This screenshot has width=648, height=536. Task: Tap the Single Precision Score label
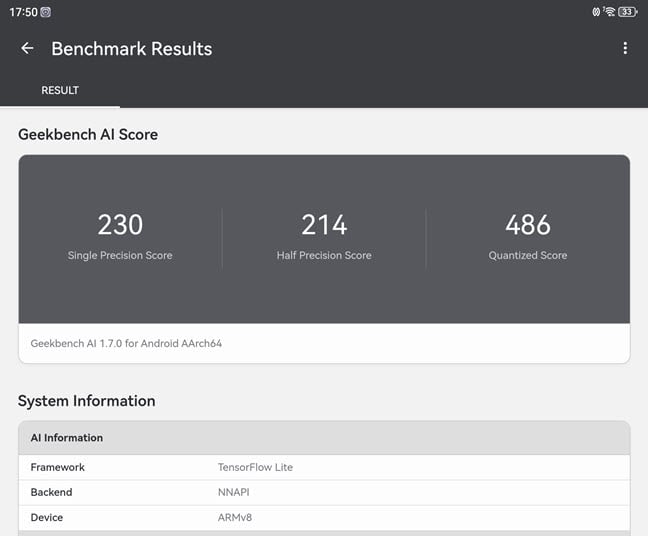point(120,255)
